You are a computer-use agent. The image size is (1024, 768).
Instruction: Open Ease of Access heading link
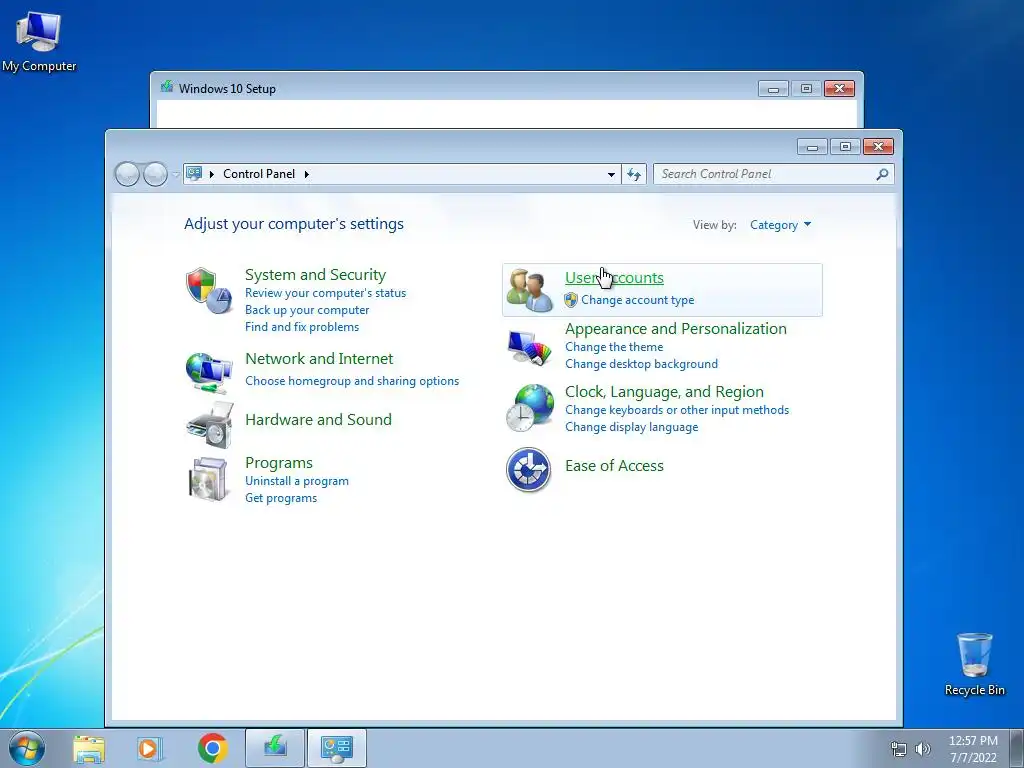(x=614, y=466)
